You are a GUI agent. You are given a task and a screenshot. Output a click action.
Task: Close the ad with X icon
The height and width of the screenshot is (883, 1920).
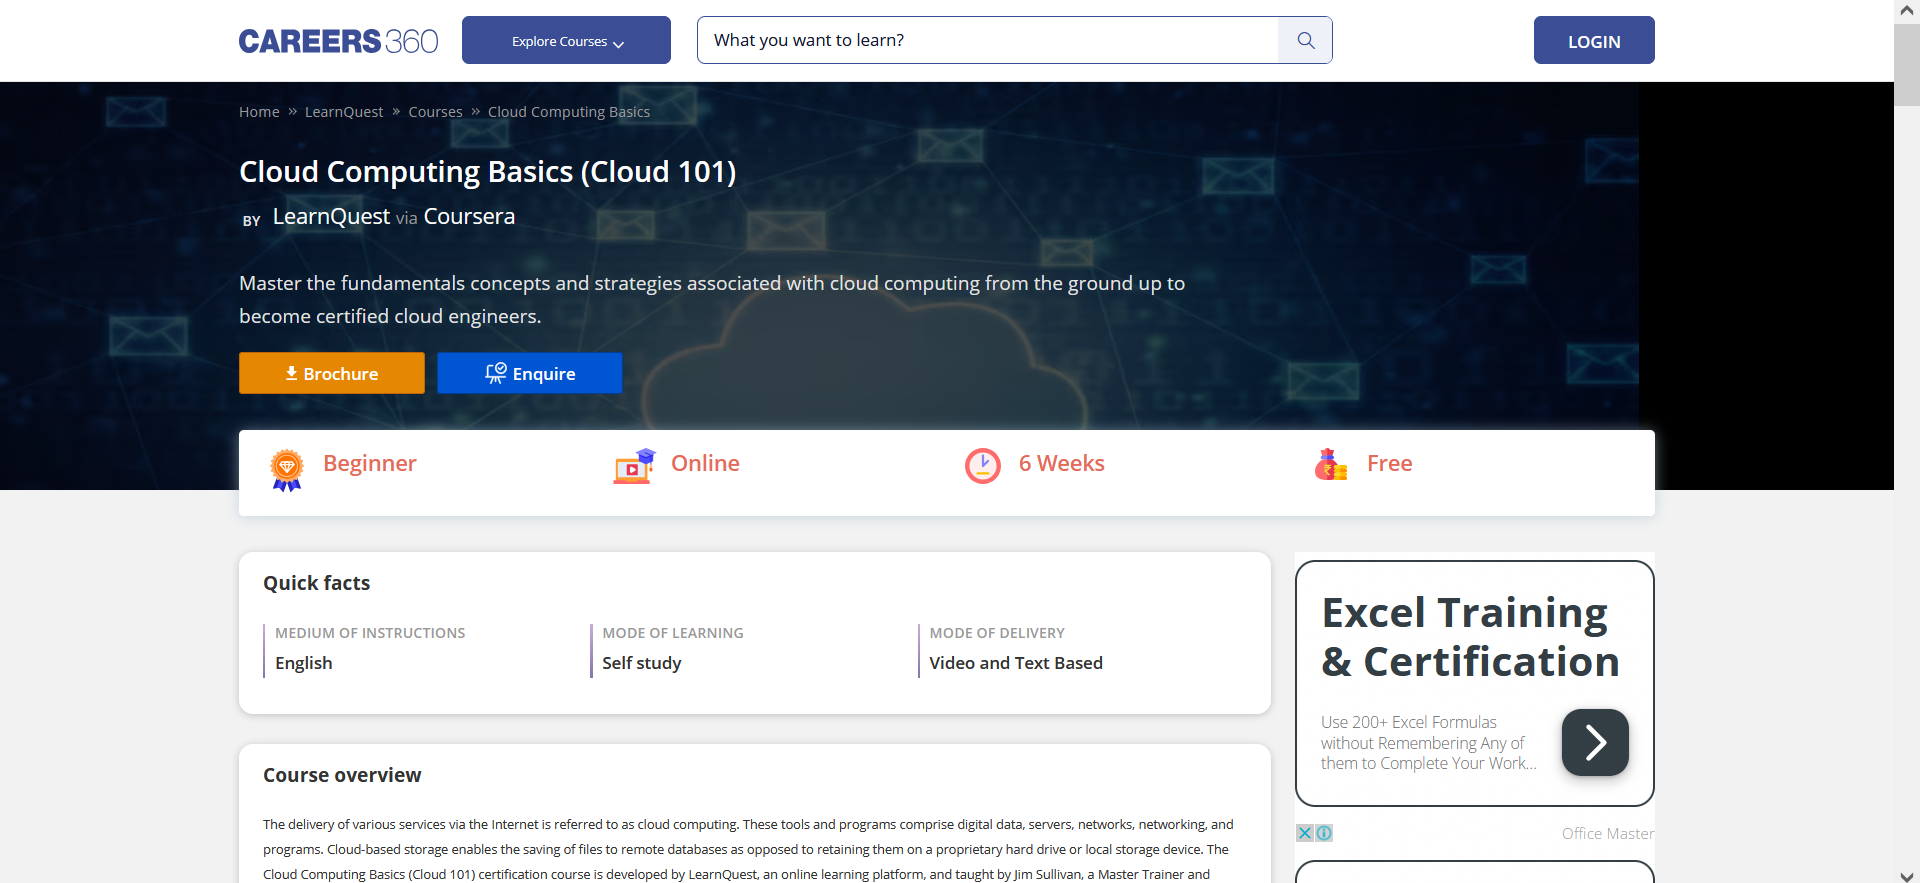click(x=1305, y=833)
